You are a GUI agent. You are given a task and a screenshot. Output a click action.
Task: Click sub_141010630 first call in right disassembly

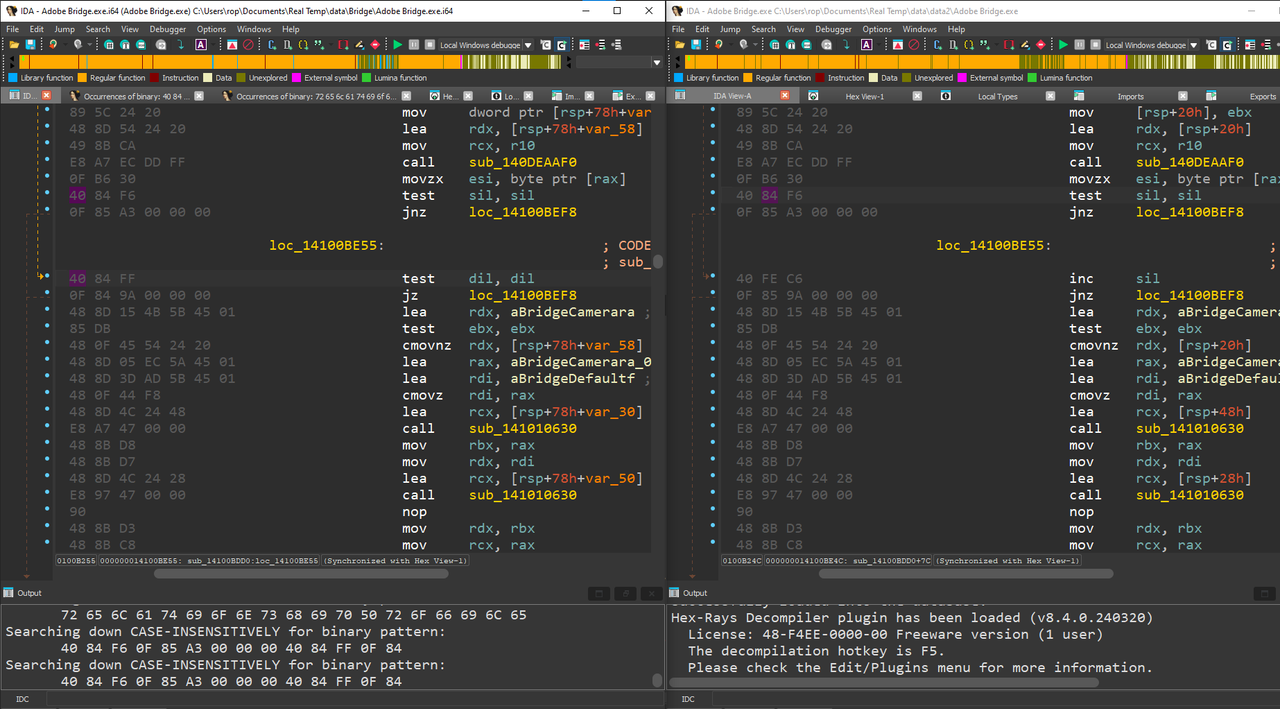tap(1190, 428)
